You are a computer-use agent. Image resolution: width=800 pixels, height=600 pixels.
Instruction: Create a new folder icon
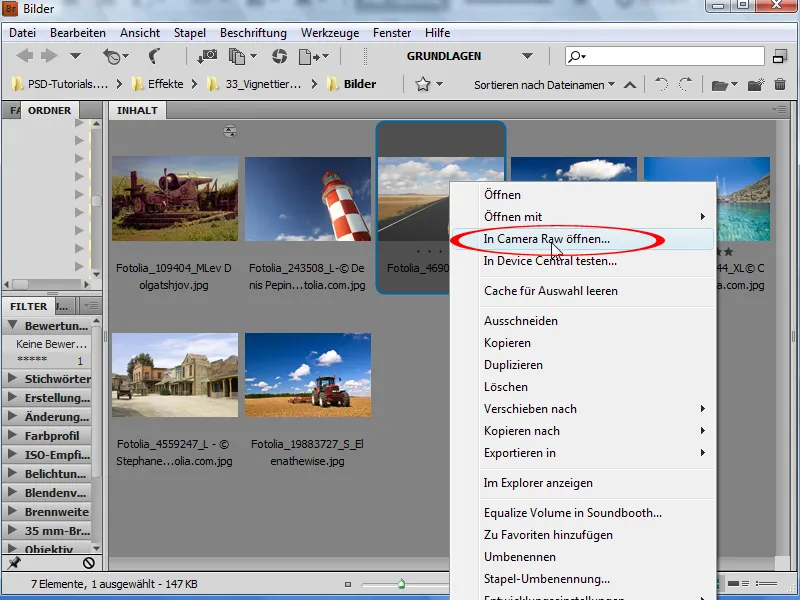(x=756, y=85)
